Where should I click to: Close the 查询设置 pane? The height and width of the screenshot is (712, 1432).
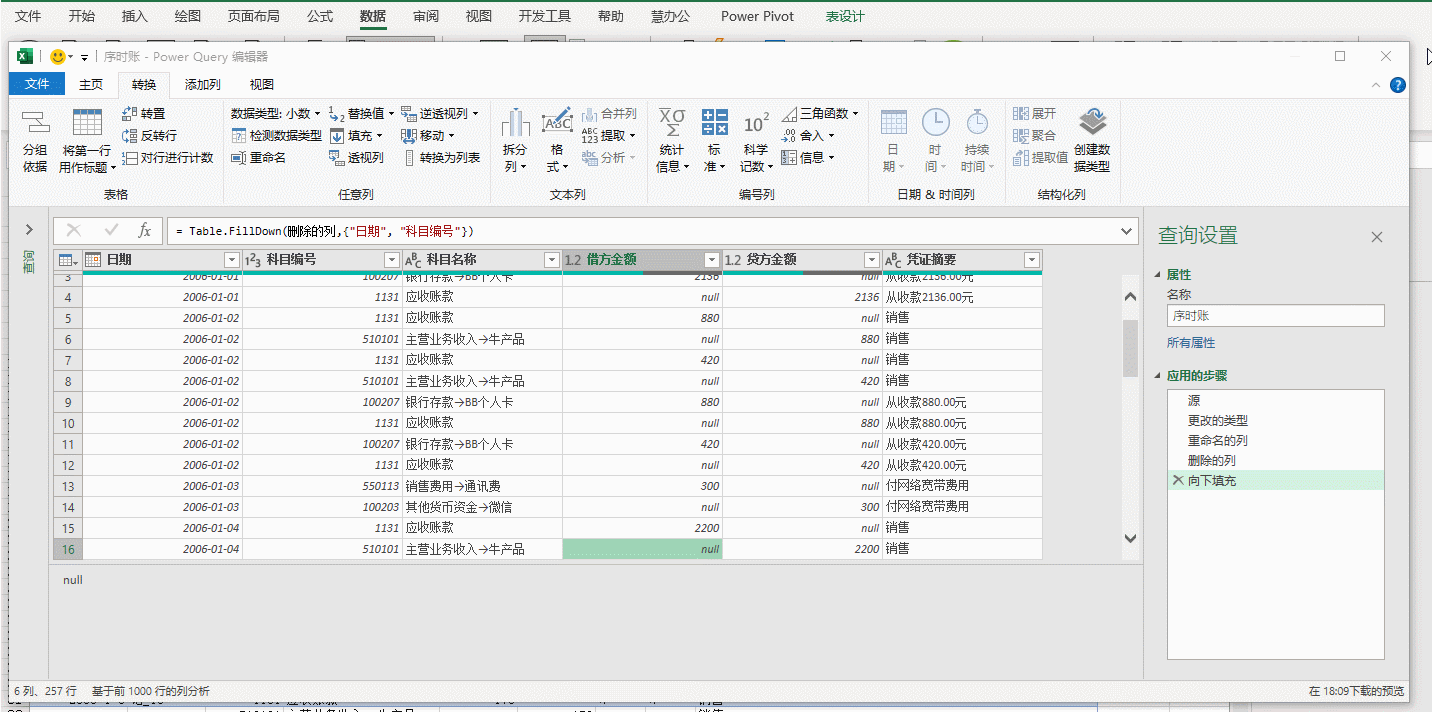(1377, 237)
